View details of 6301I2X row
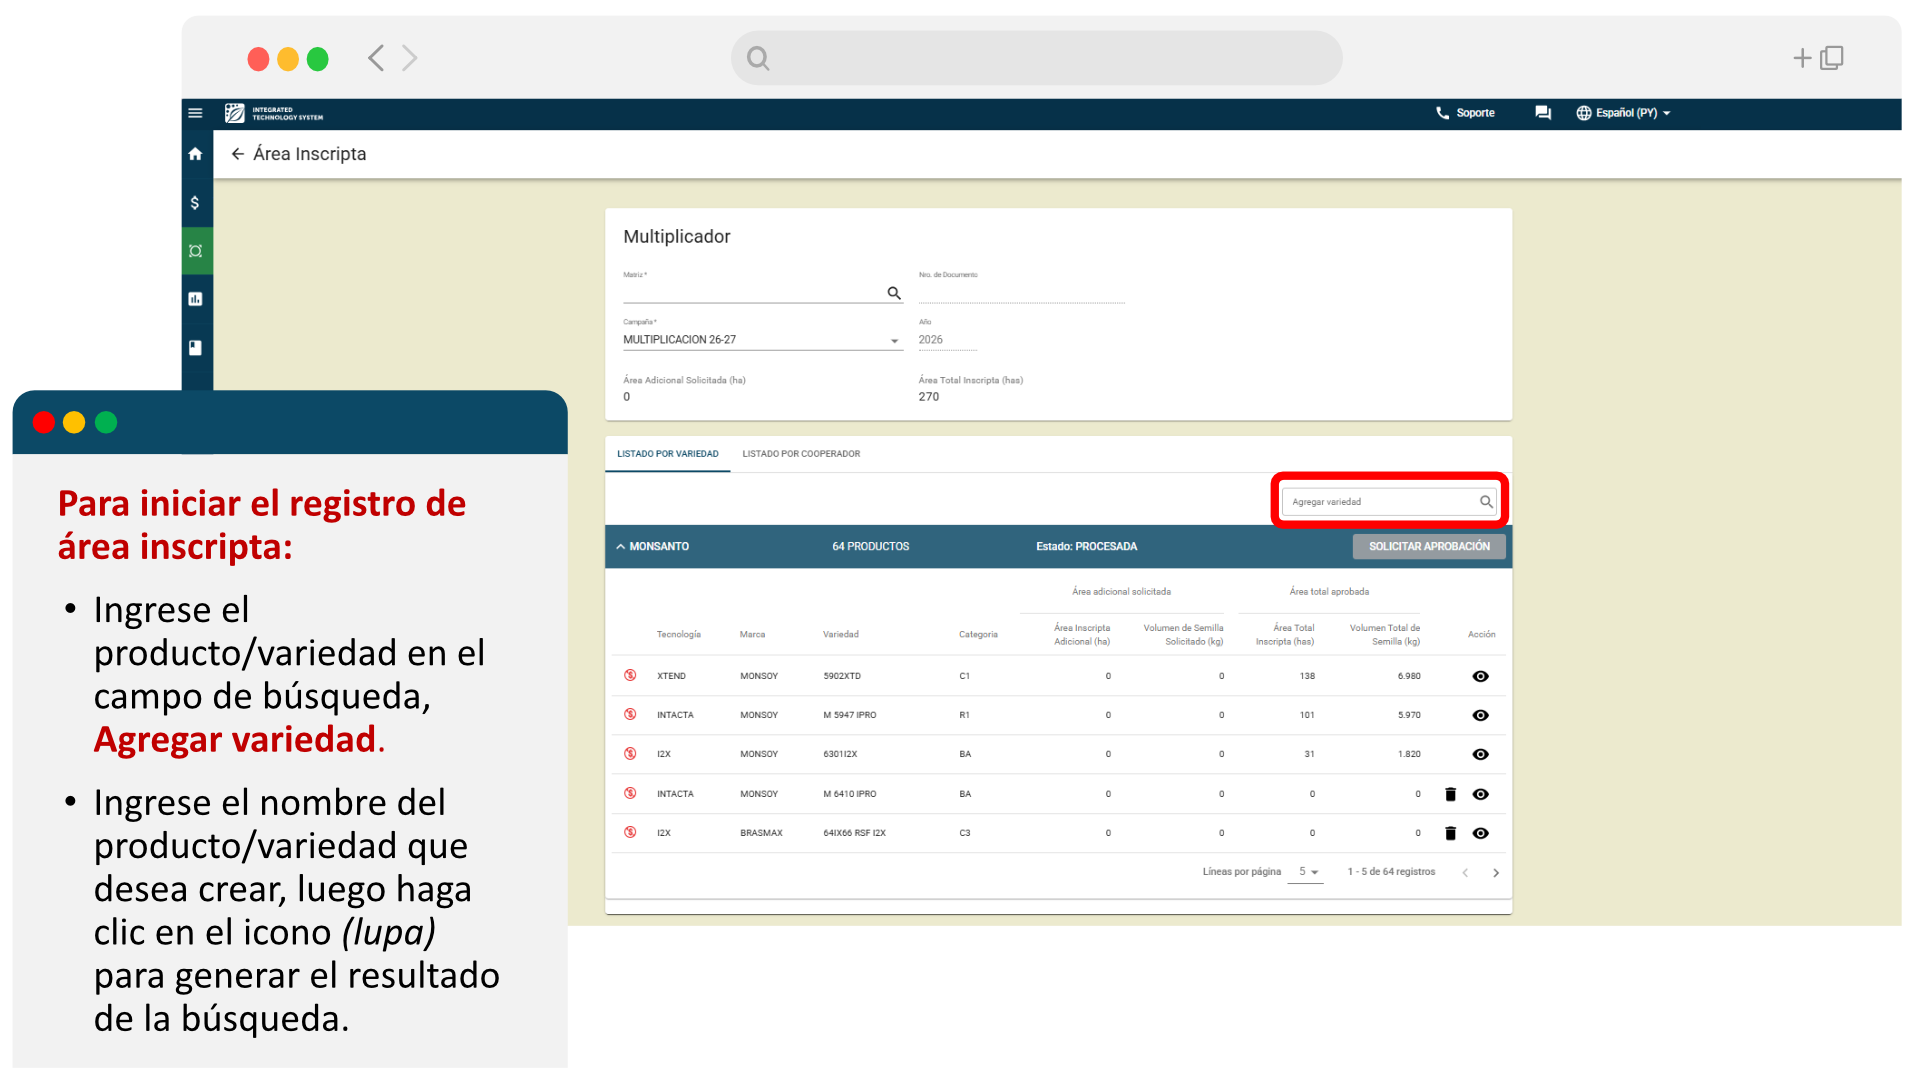Screen dimensions: 1920x1081 pos(1481,755)
